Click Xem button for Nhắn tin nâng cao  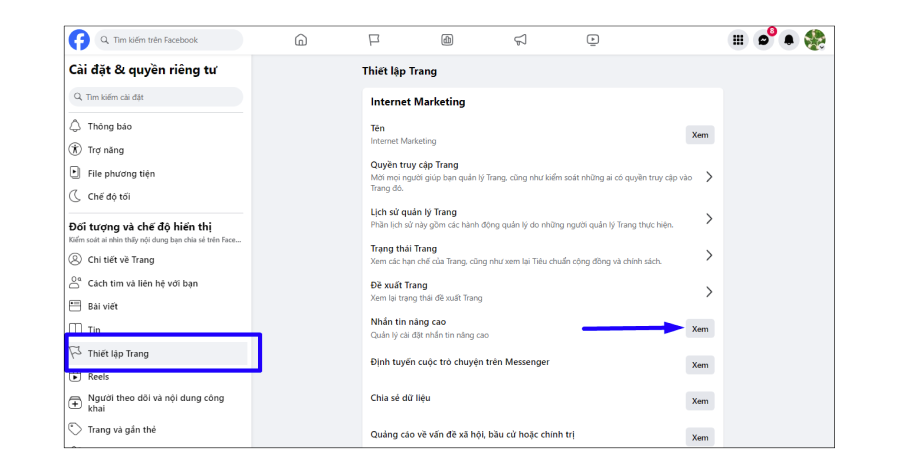point(700,328)
